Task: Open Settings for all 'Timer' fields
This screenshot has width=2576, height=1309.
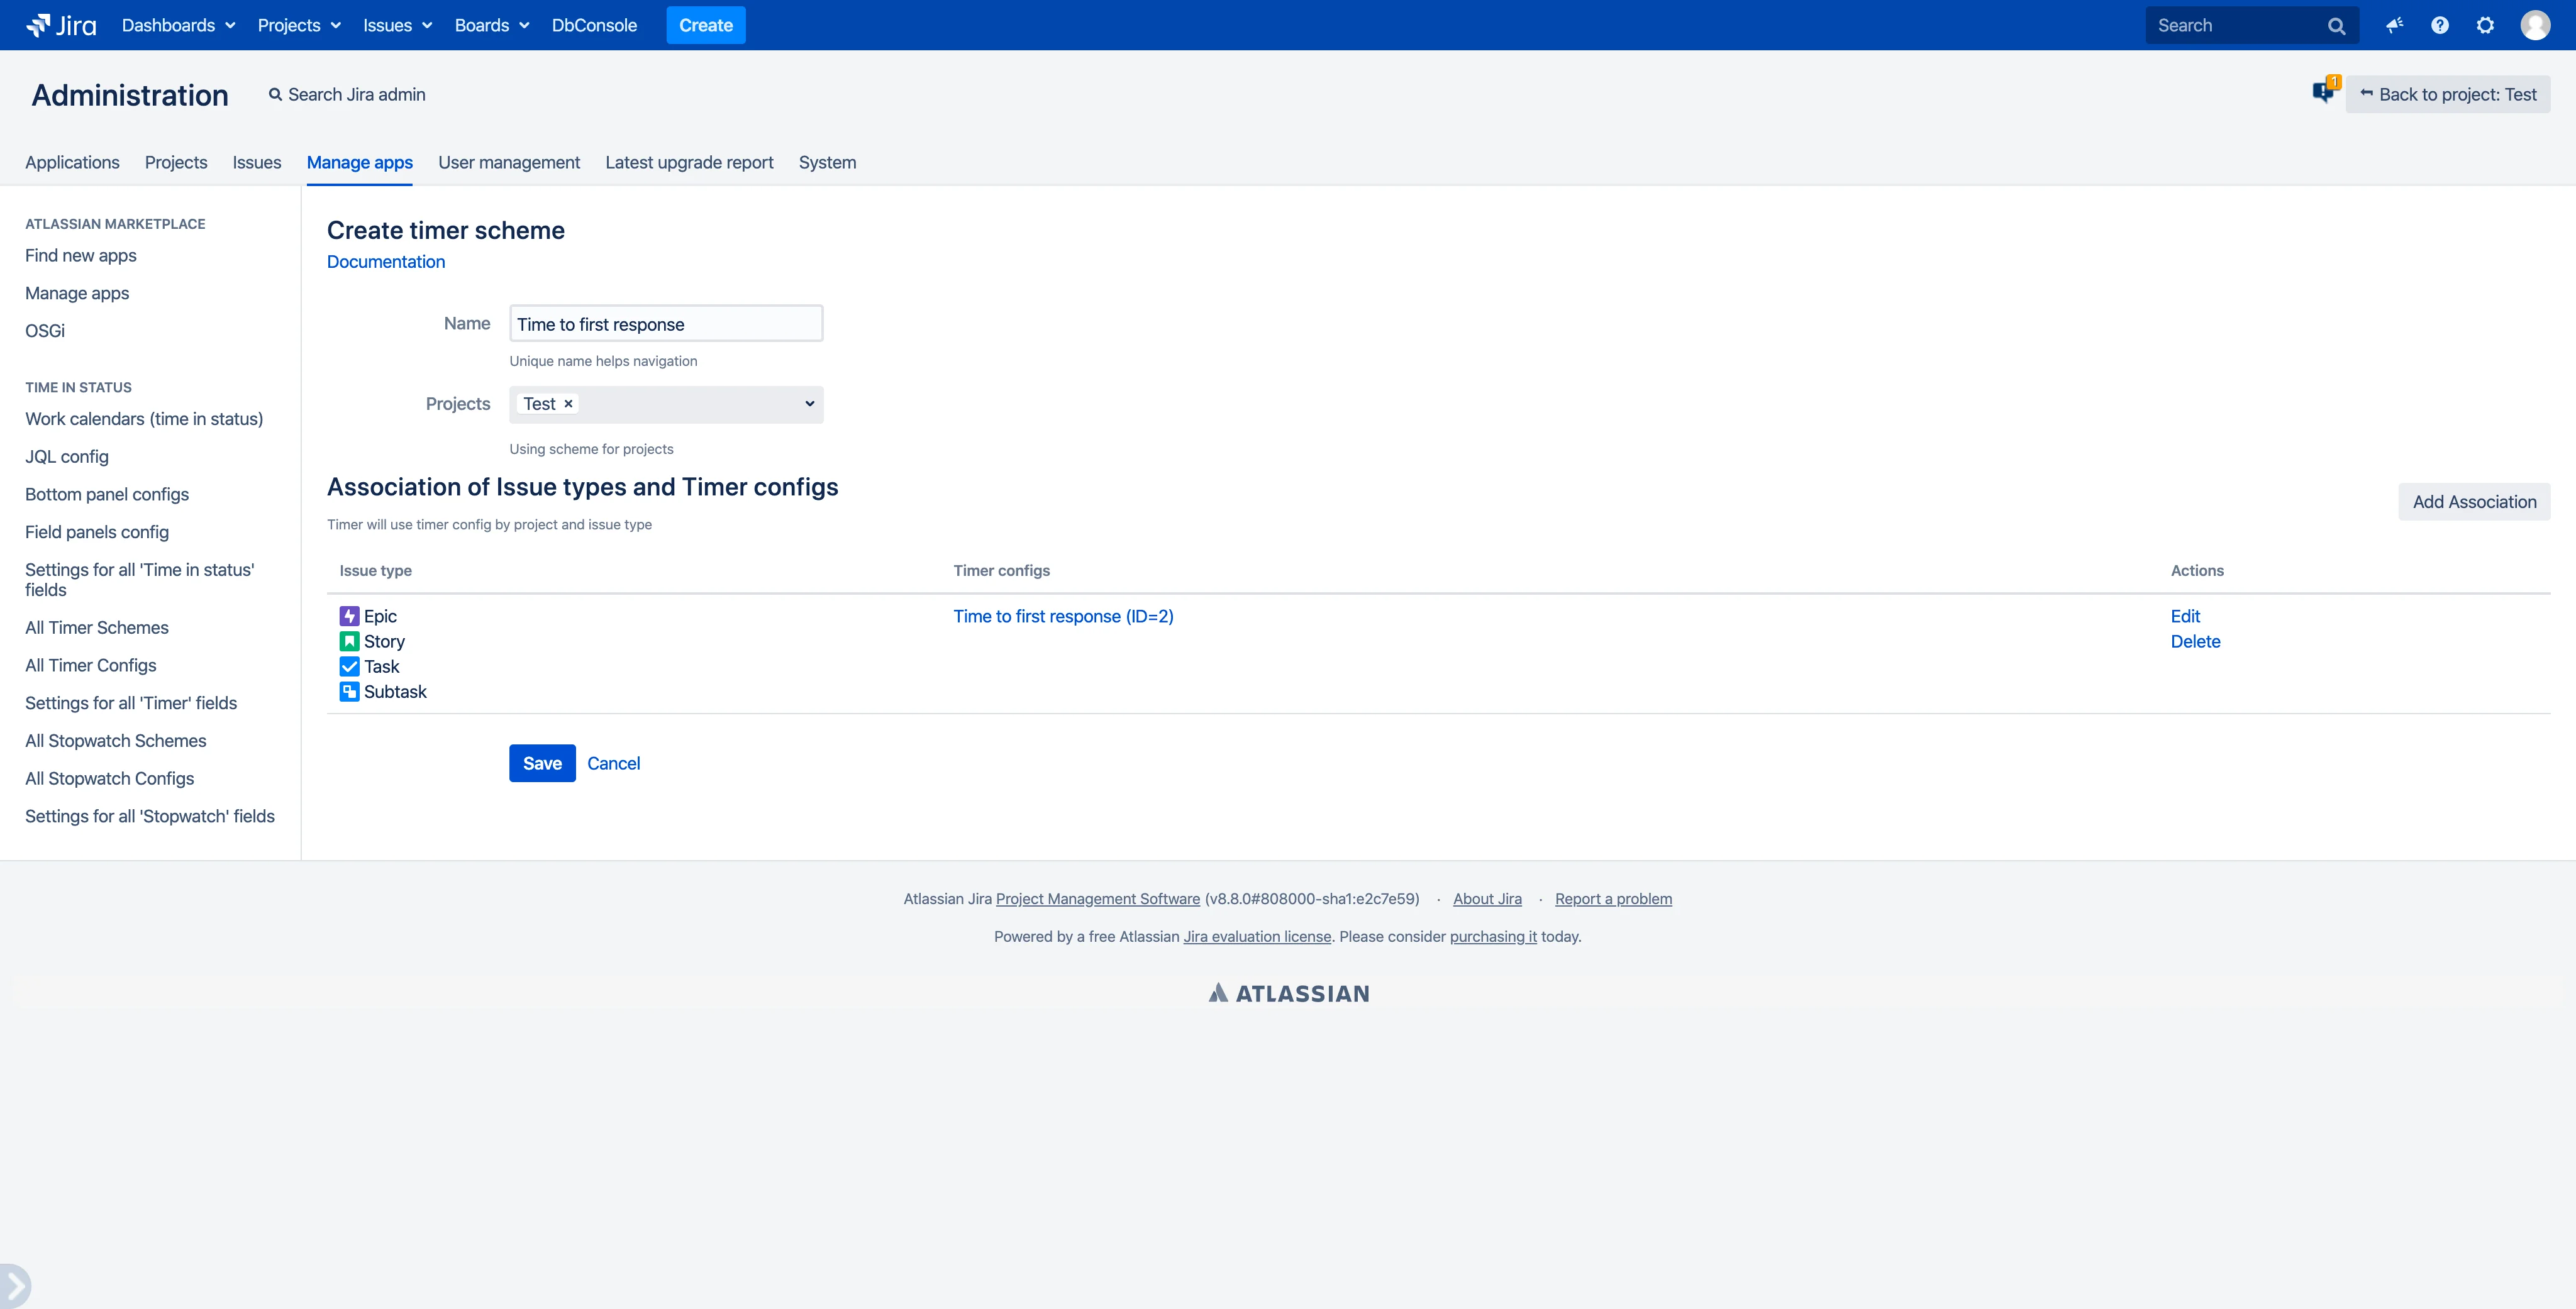Action: click(131, 703)
